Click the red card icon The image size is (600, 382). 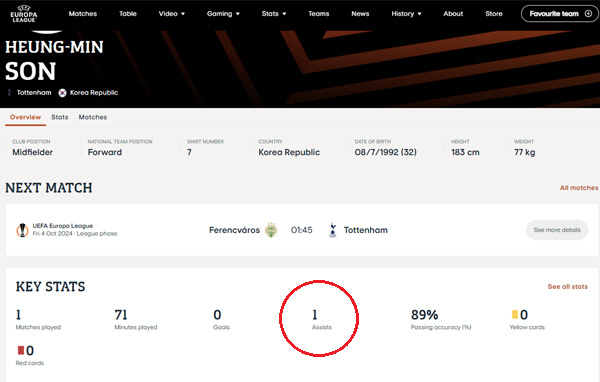(x=21, y=350)
